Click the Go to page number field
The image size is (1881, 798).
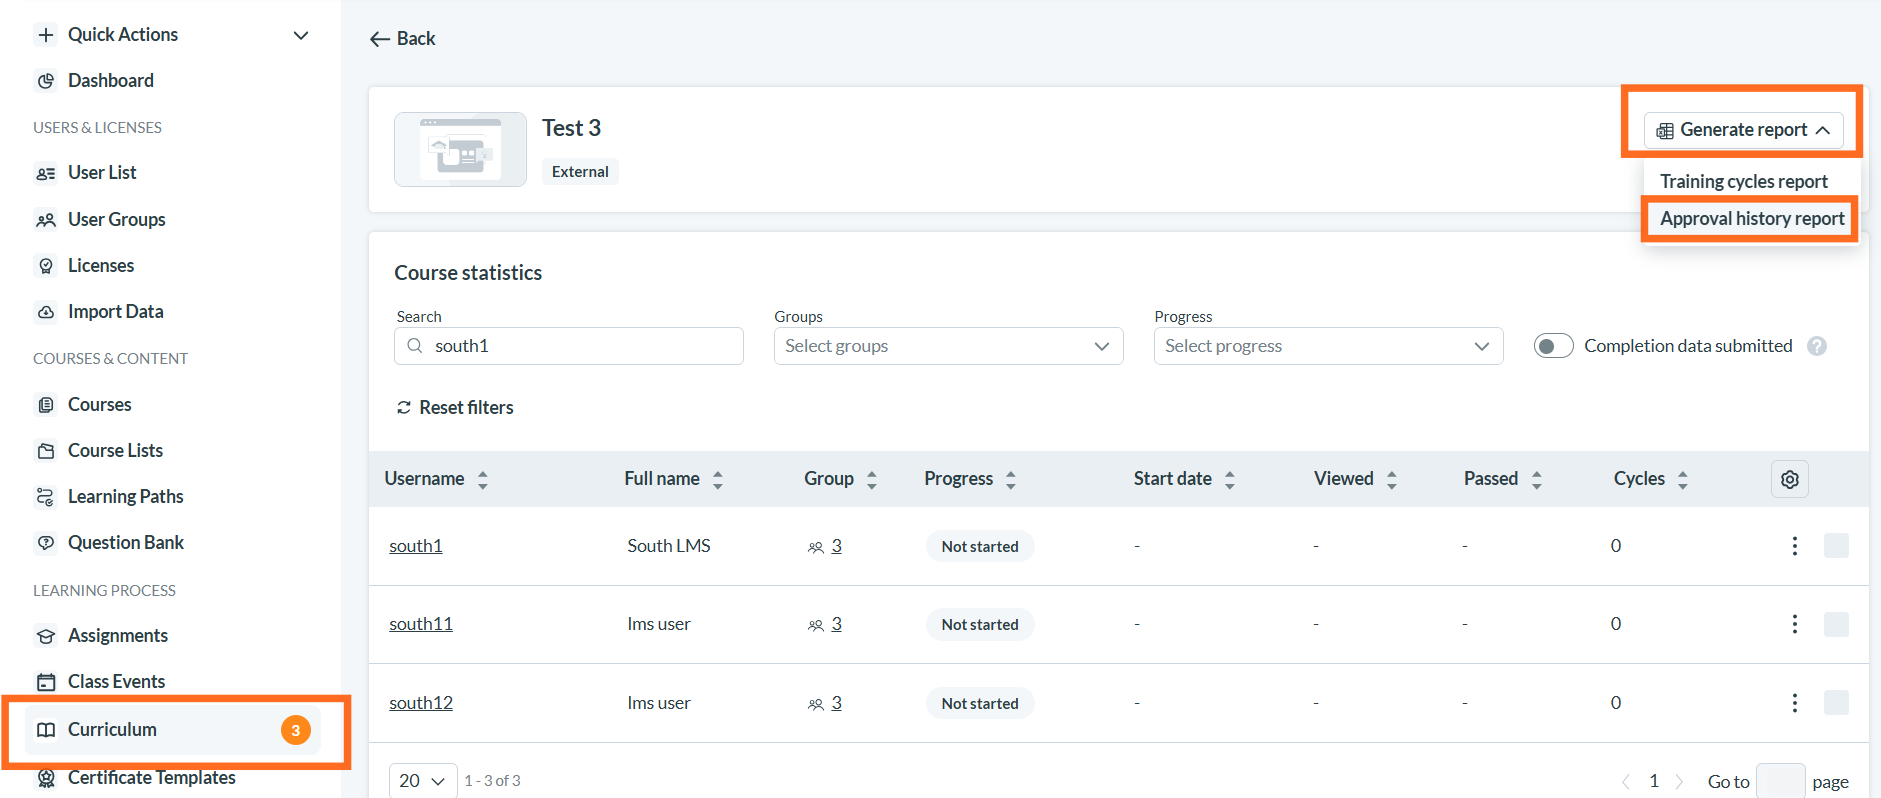coord(1780,782)
